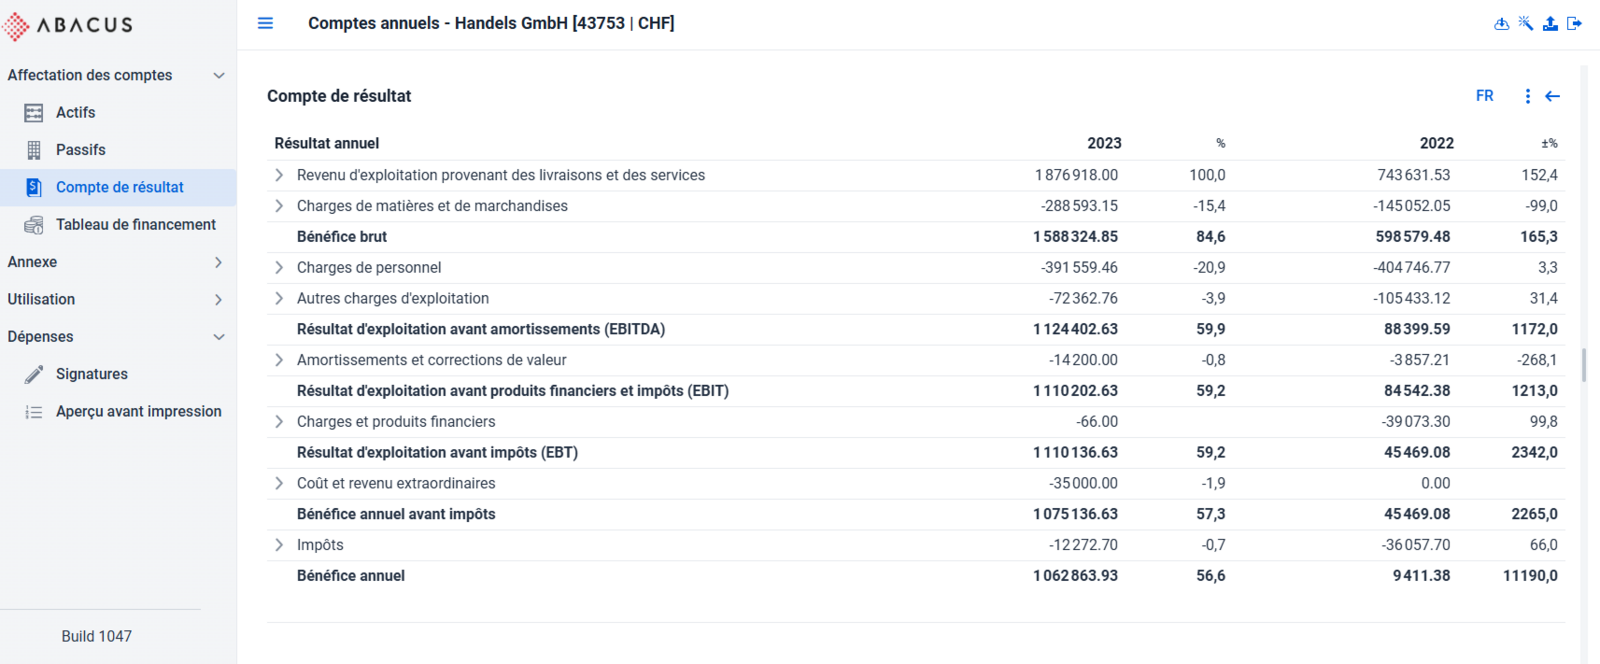This screenshot has height=664, width=1600.
Task: Open Aperçu avant impression
Action: (x=118, y=412)
